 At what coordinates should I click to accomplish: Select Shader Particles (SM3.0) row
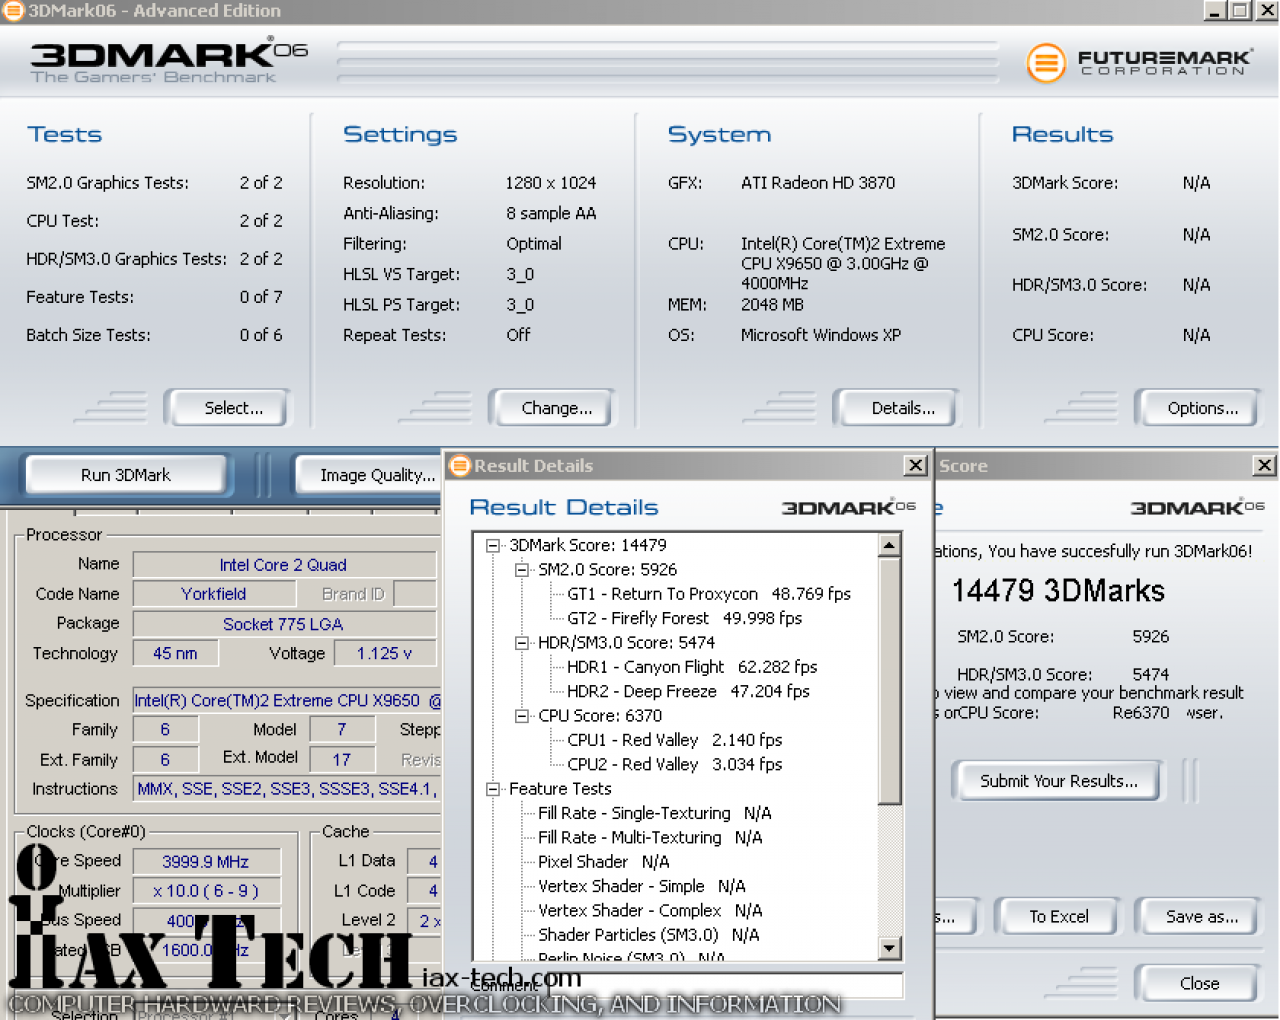click(648, 935)
